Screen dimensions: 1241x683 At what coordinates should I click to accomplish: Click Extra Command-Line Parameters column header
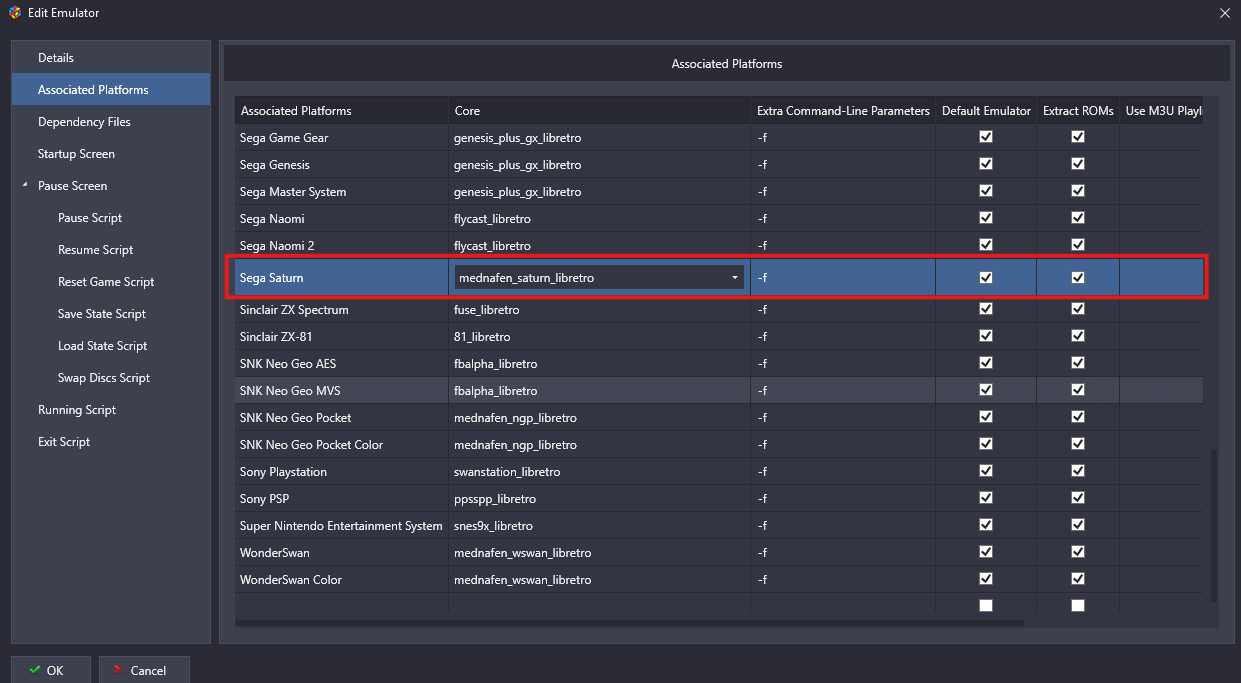pyautogui.click(x=843, y=111)
